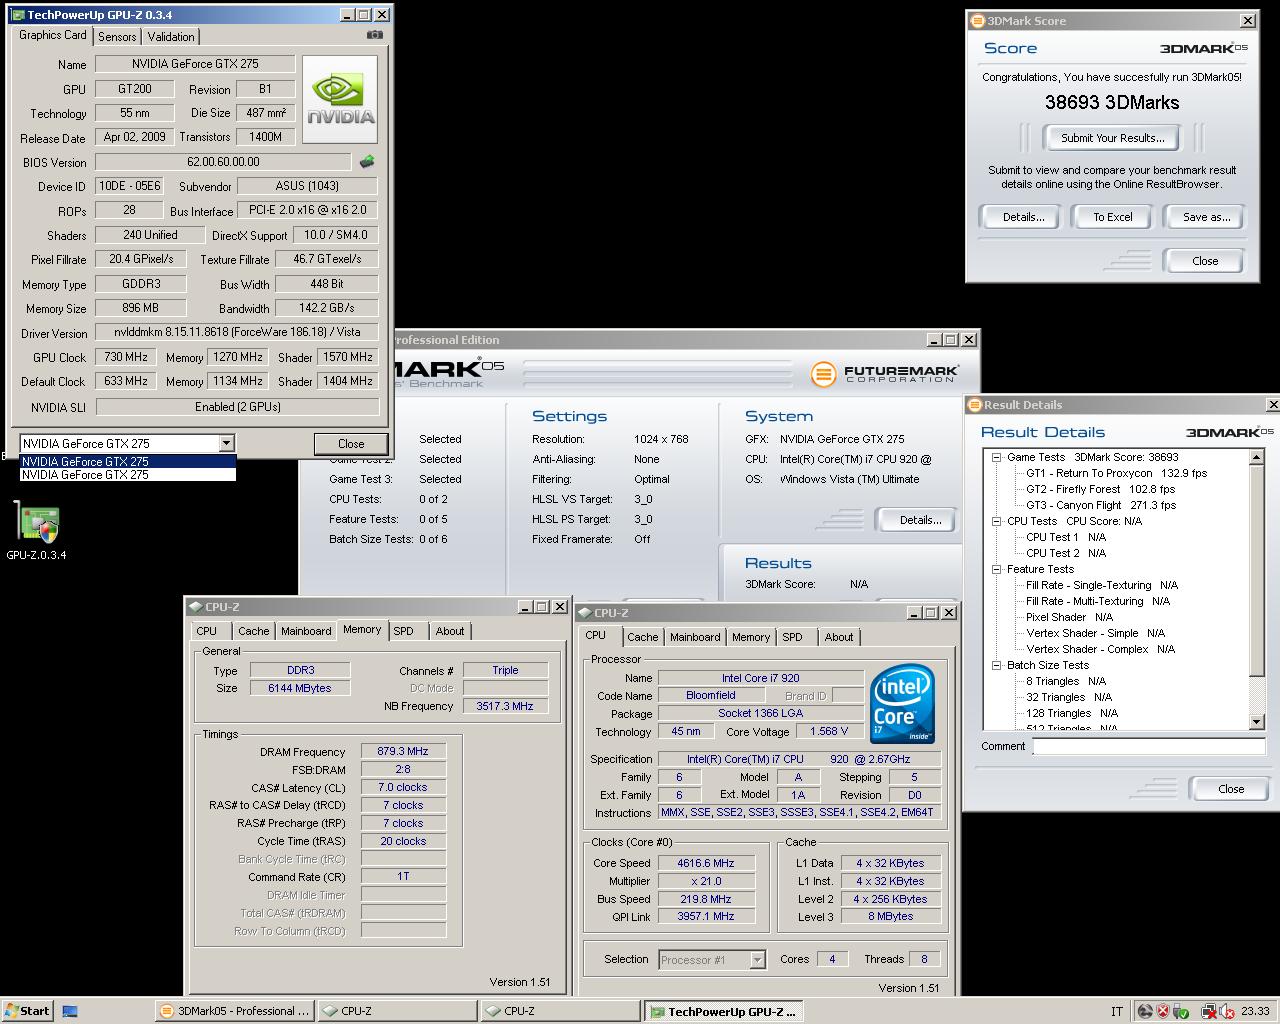Click the GPU Clock value 730 MHz

pos(126,357)
